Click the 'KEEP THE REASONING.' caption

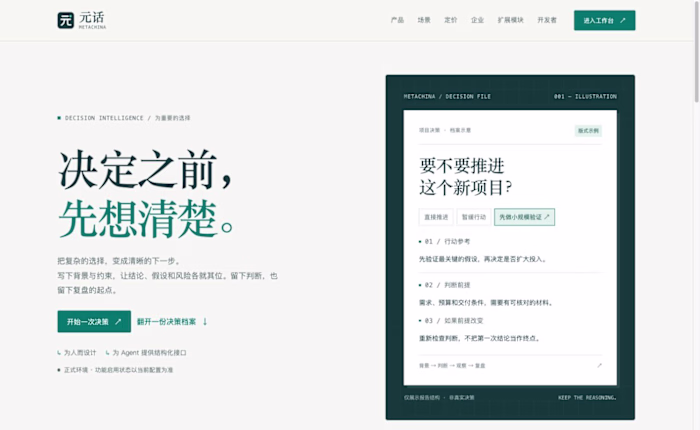coord(587,397)
